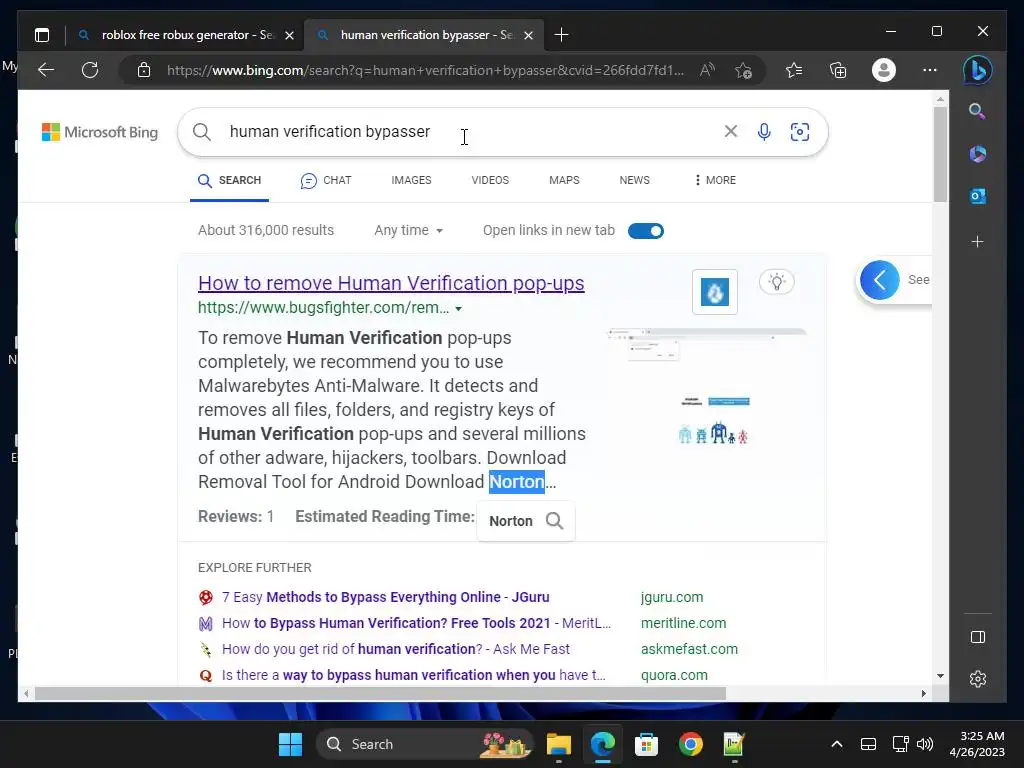Click the Read aloud icon
This screenshot has height=768, width=1024.
tap(707, 70)
